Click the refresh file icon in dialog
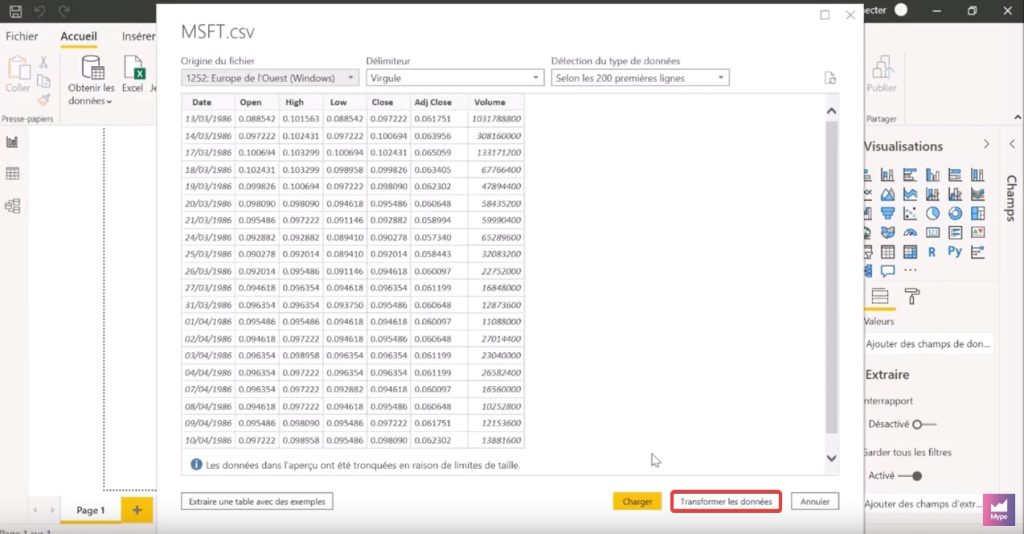Viewport: 1024px width, 534px height. (830, 78)
